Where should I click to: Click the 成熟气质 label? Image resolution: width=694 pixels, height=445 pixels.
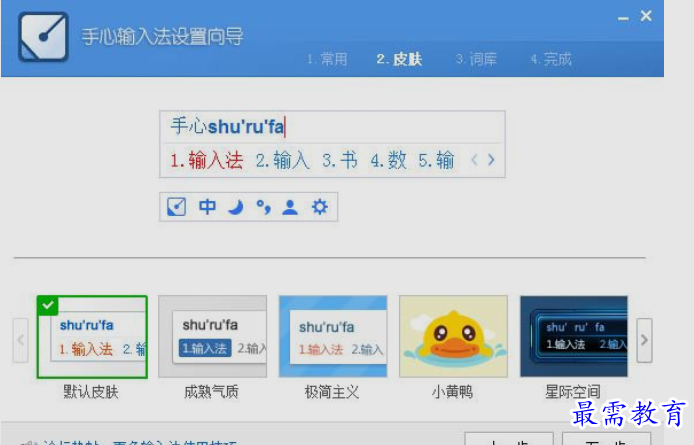pos(211,392)
